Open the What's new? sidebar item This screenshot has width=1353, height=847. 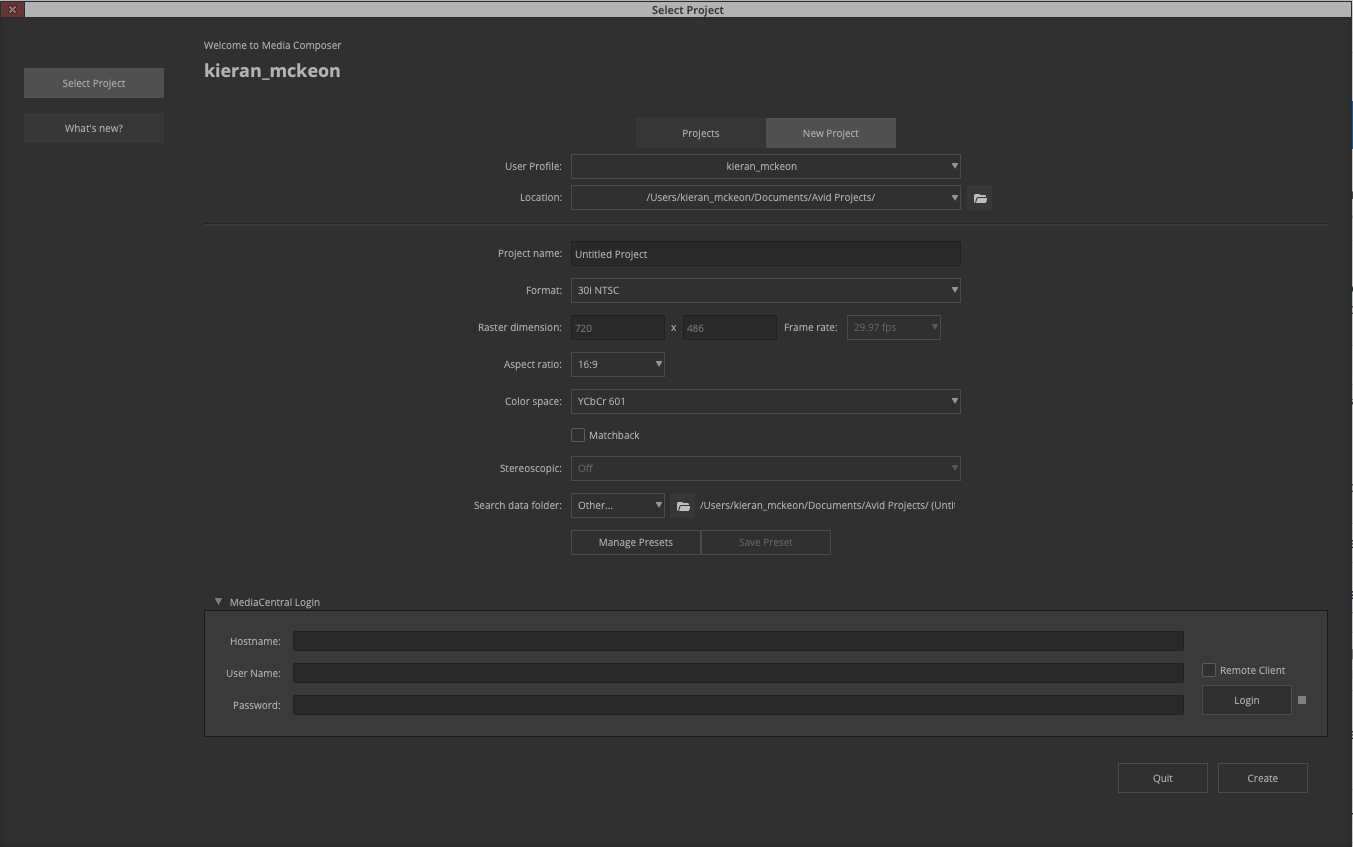94,128
